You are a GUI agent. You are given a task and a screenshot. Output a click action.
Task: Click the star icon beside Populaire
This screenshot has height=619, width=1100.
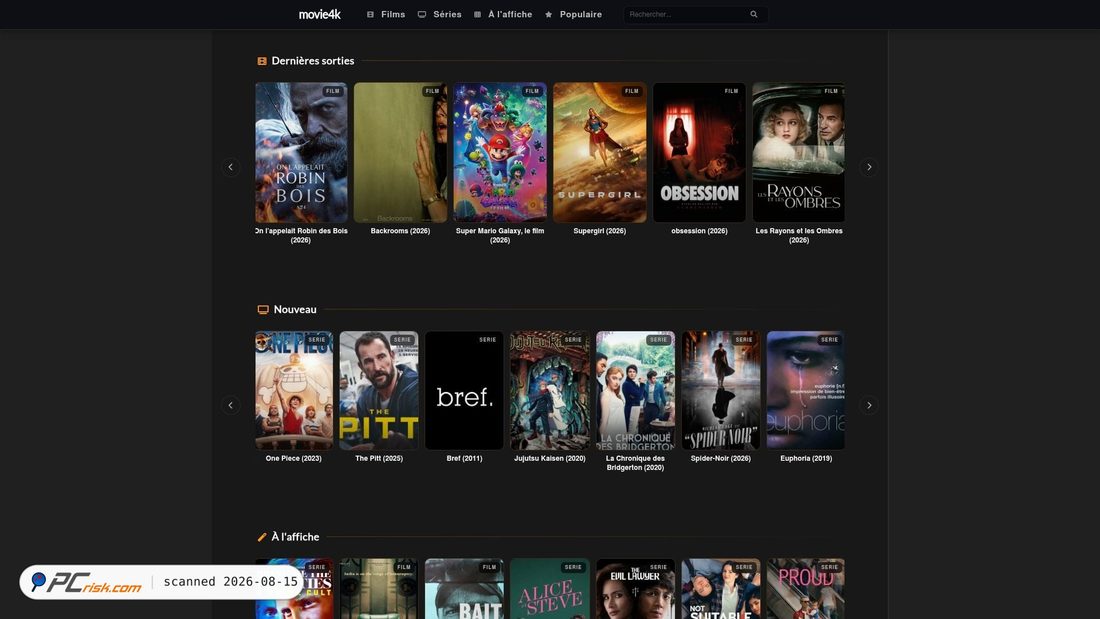pyautogui.click(x=549, y=14)
